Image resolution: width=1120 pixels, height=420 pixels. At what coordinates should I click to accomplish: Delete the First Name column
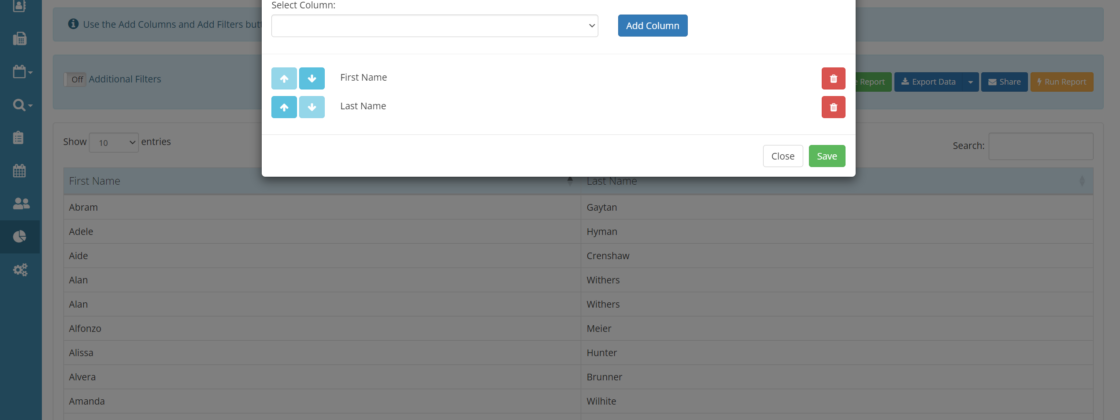coord(833,79)
